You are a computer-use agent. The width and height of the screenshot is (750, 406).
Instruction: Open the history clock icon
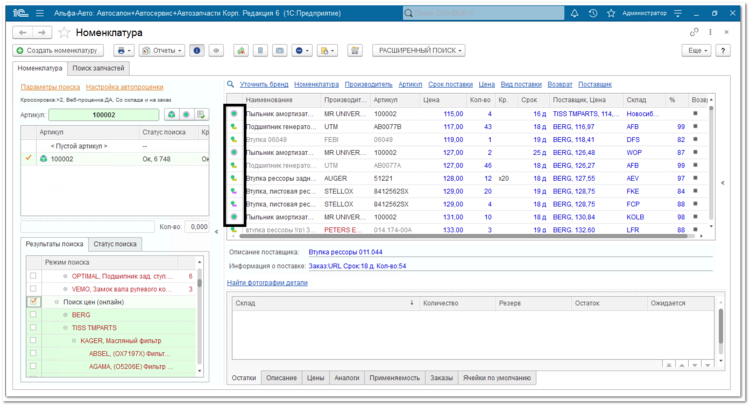(593, 13)
